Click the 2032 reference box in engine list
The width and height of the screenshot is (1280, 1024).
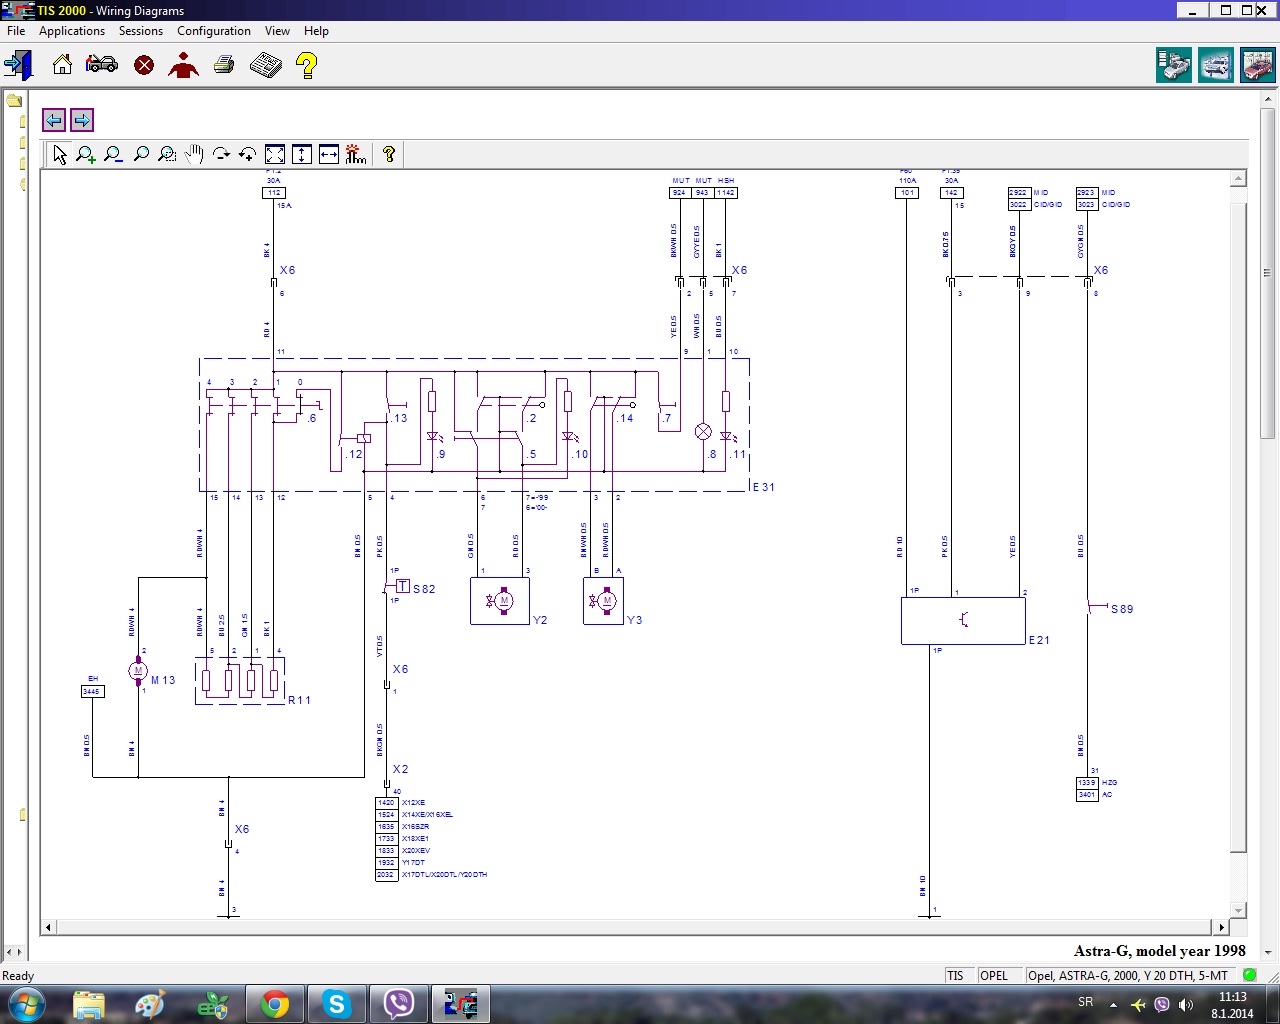386,875
